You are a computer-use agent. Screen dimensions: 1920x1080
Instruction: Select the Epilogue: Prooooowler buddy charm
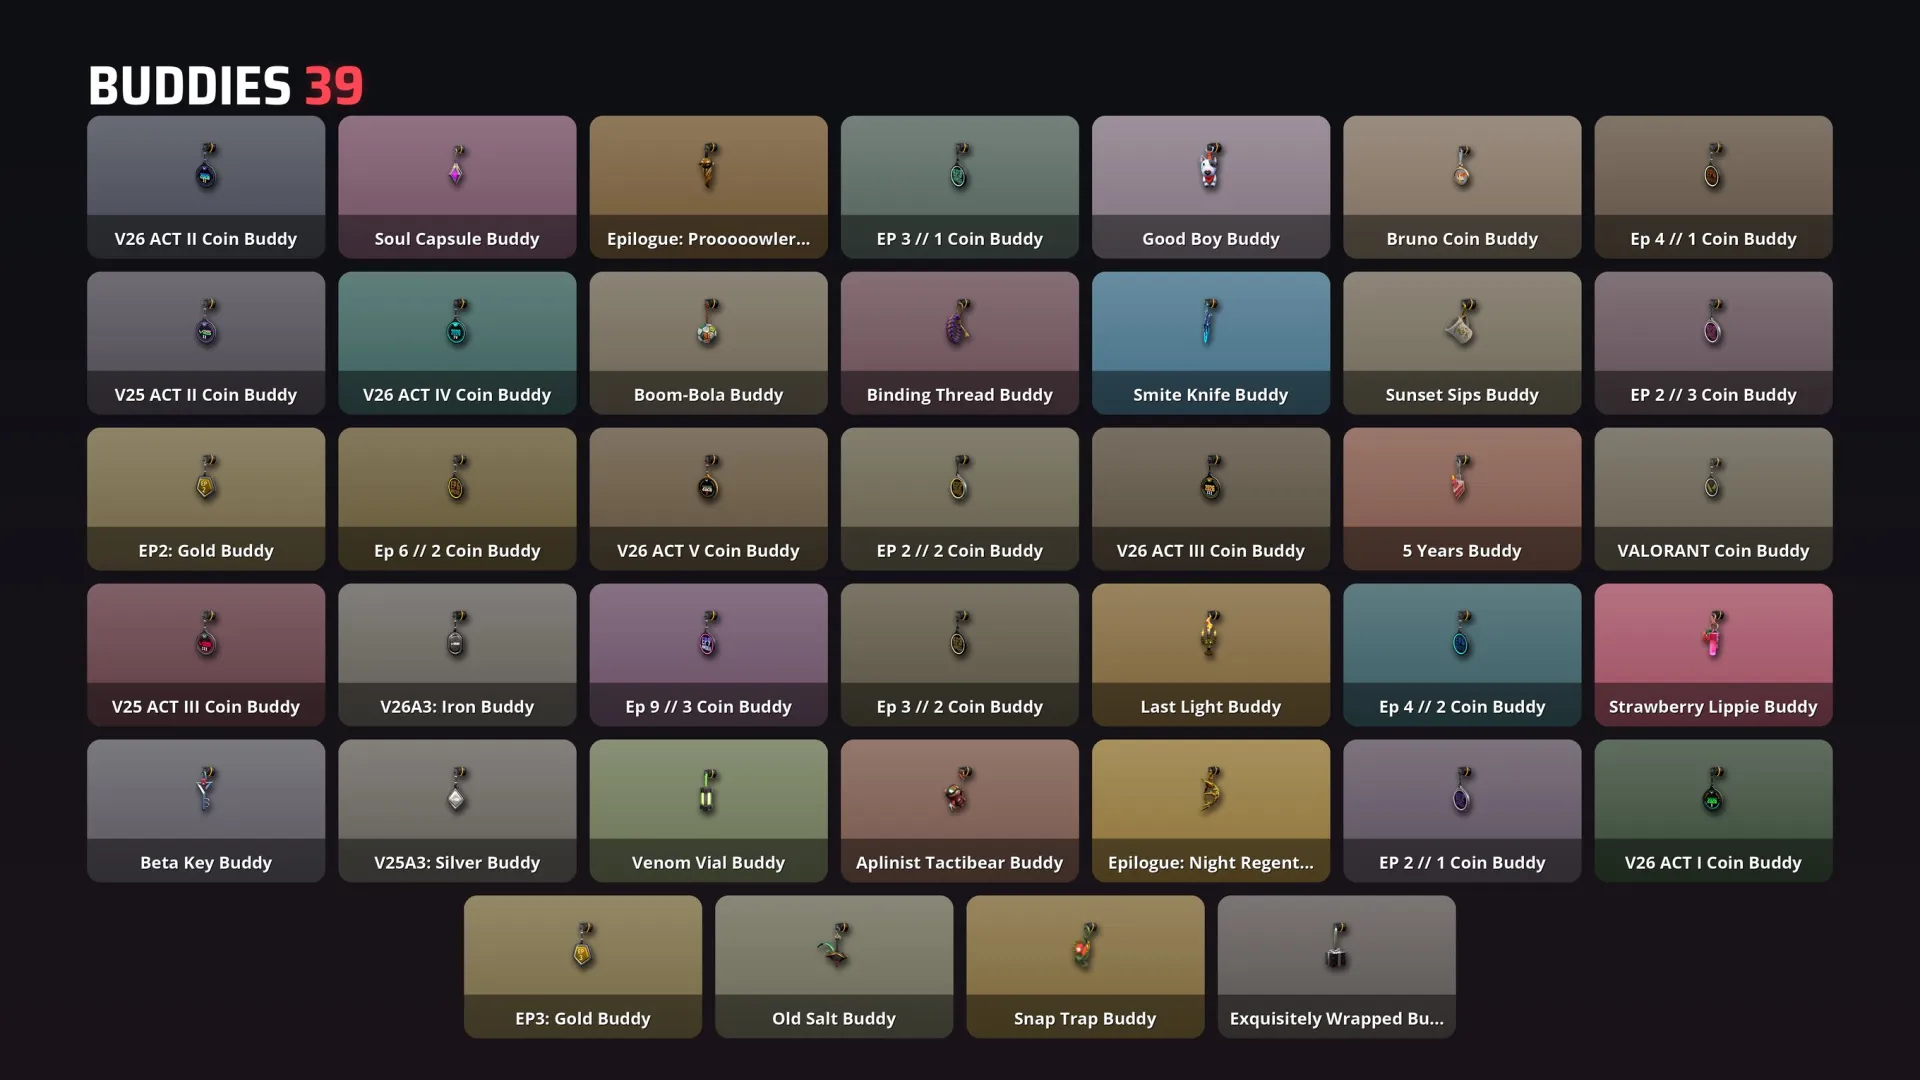point(708,166)
